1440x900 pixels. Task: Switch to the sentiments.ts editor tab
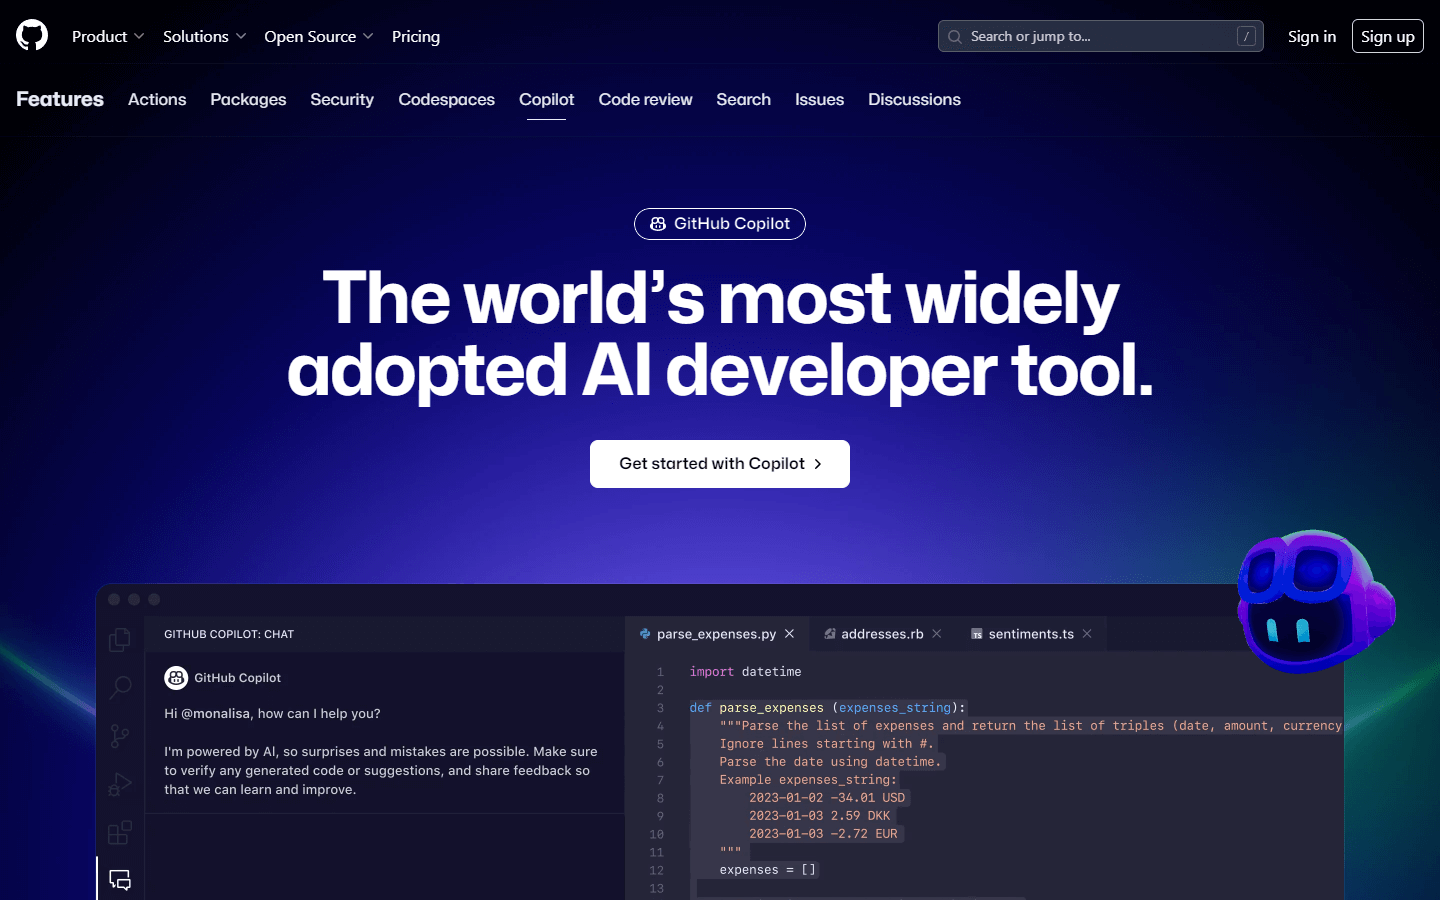1031,634
